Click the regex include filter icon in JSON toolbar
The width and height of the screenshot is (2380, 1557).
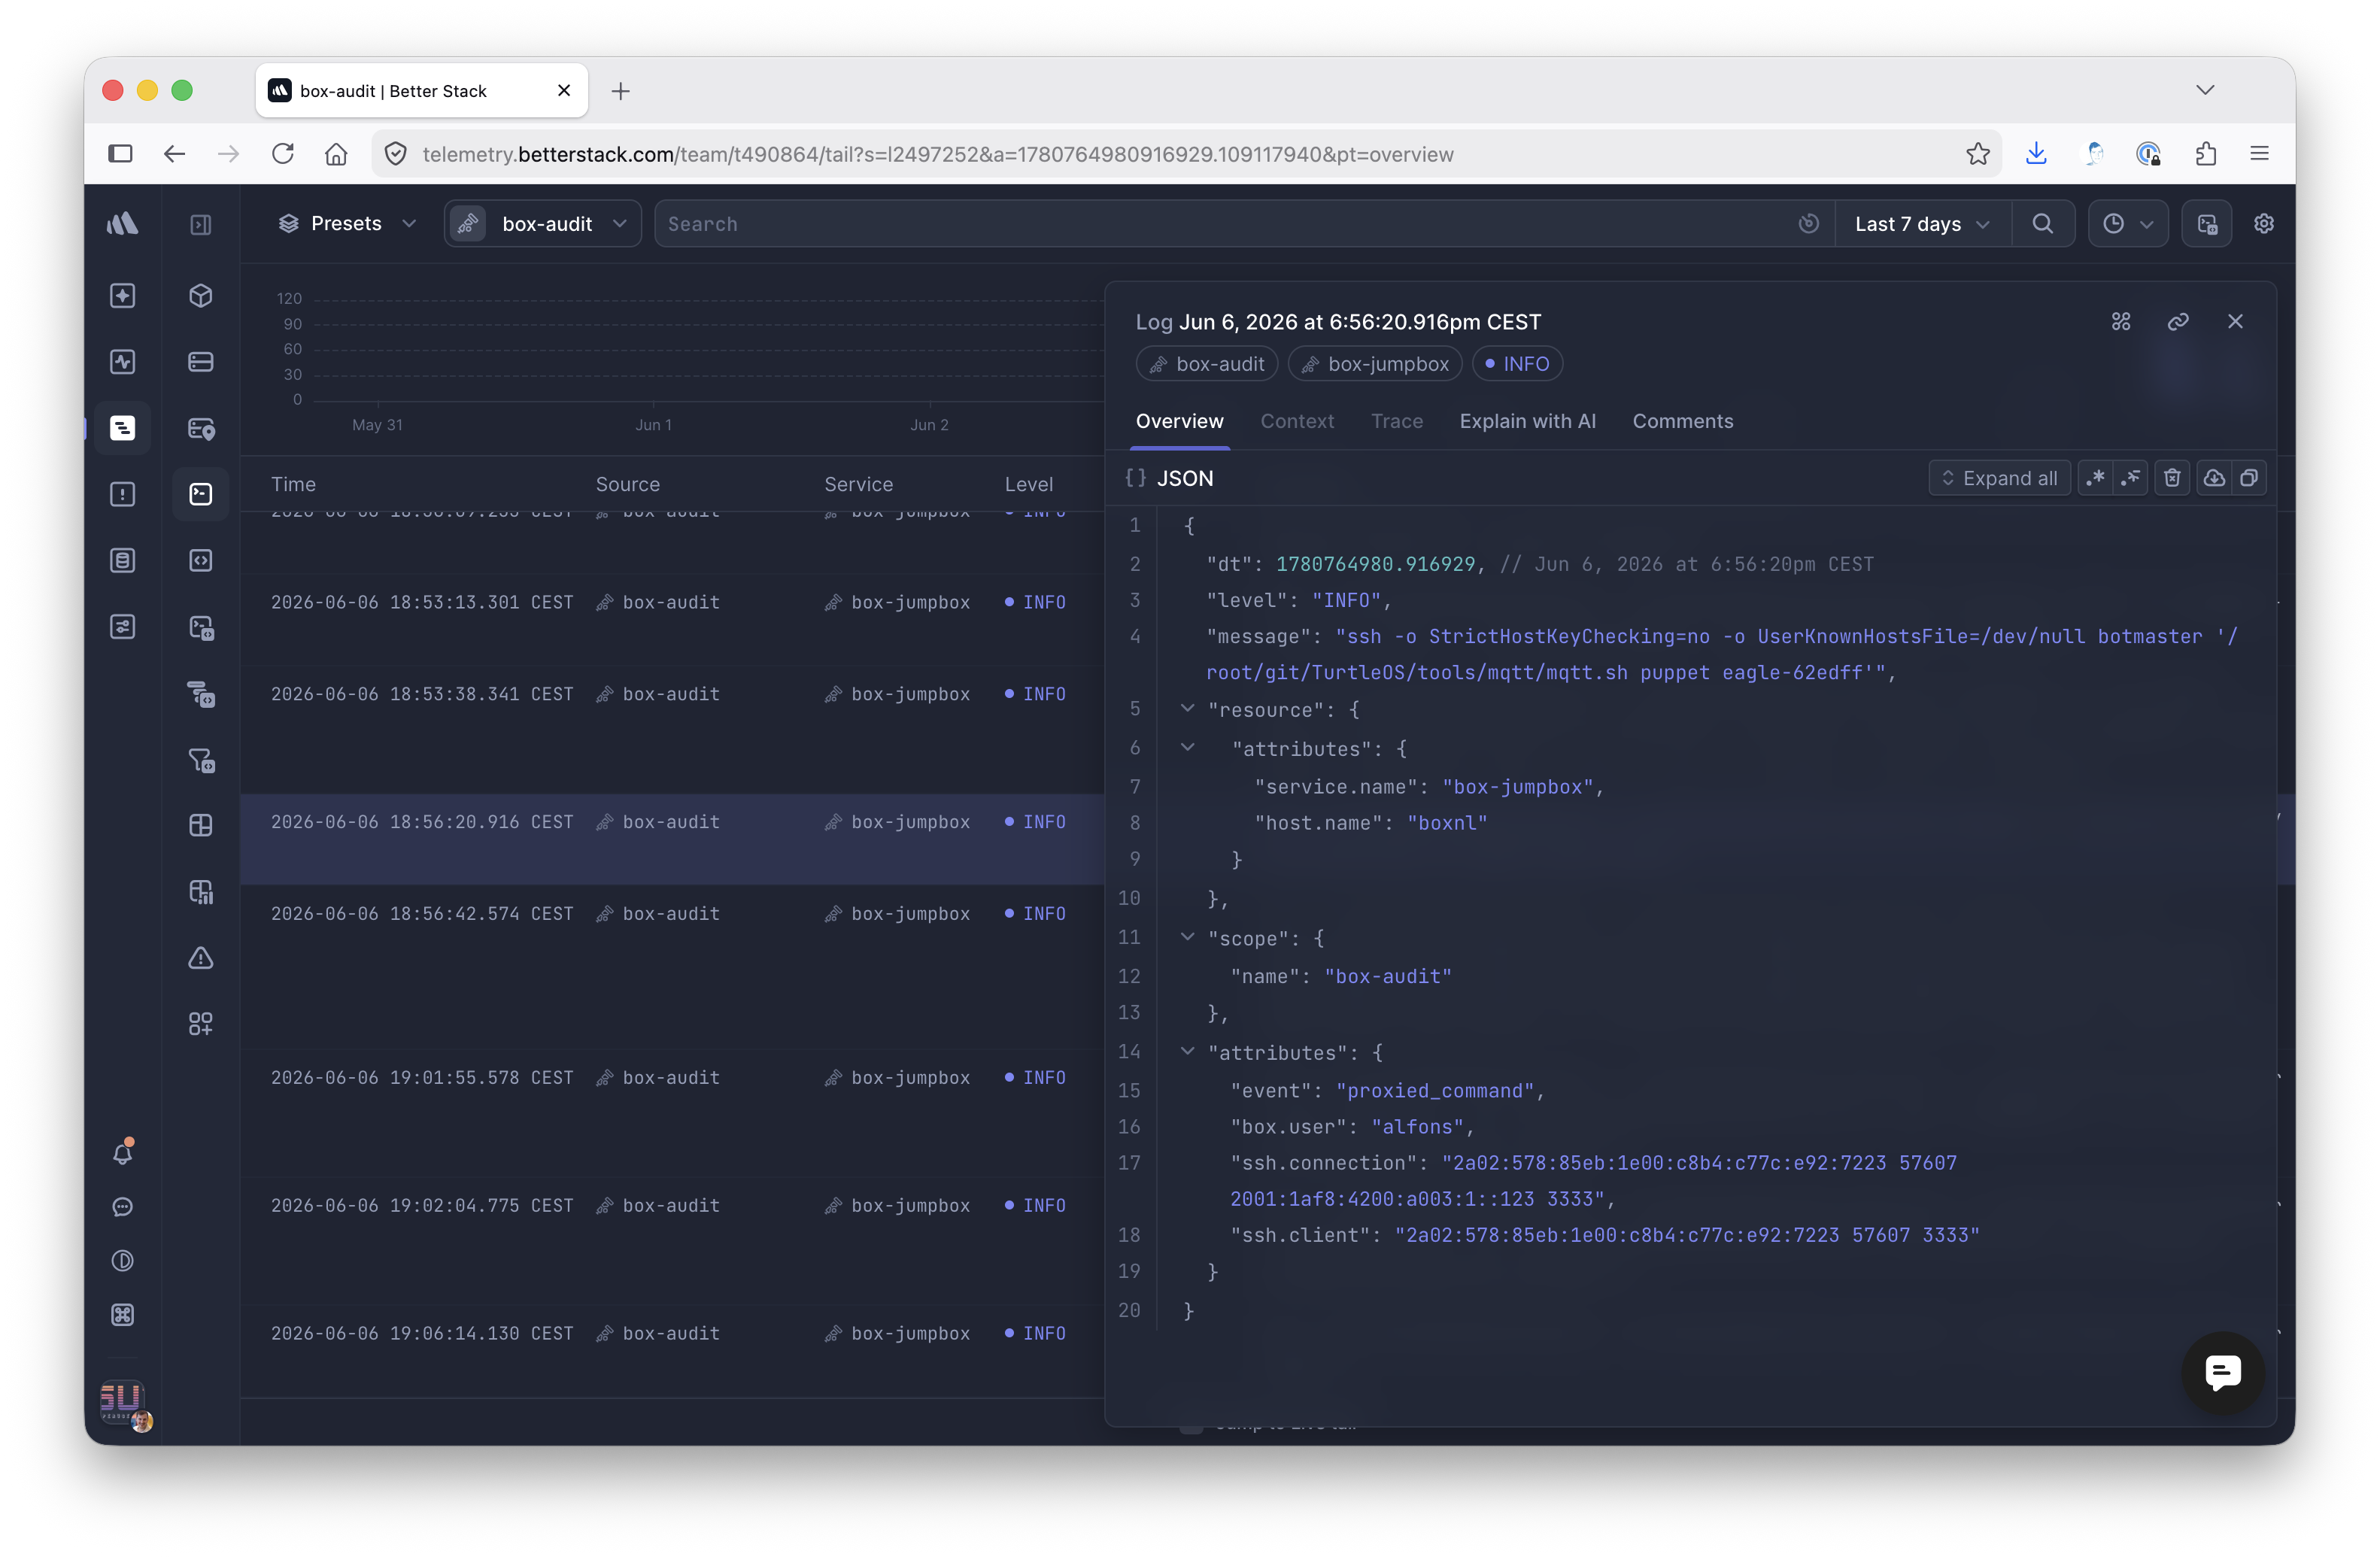pyautogui.click(x=2095, y=478)
